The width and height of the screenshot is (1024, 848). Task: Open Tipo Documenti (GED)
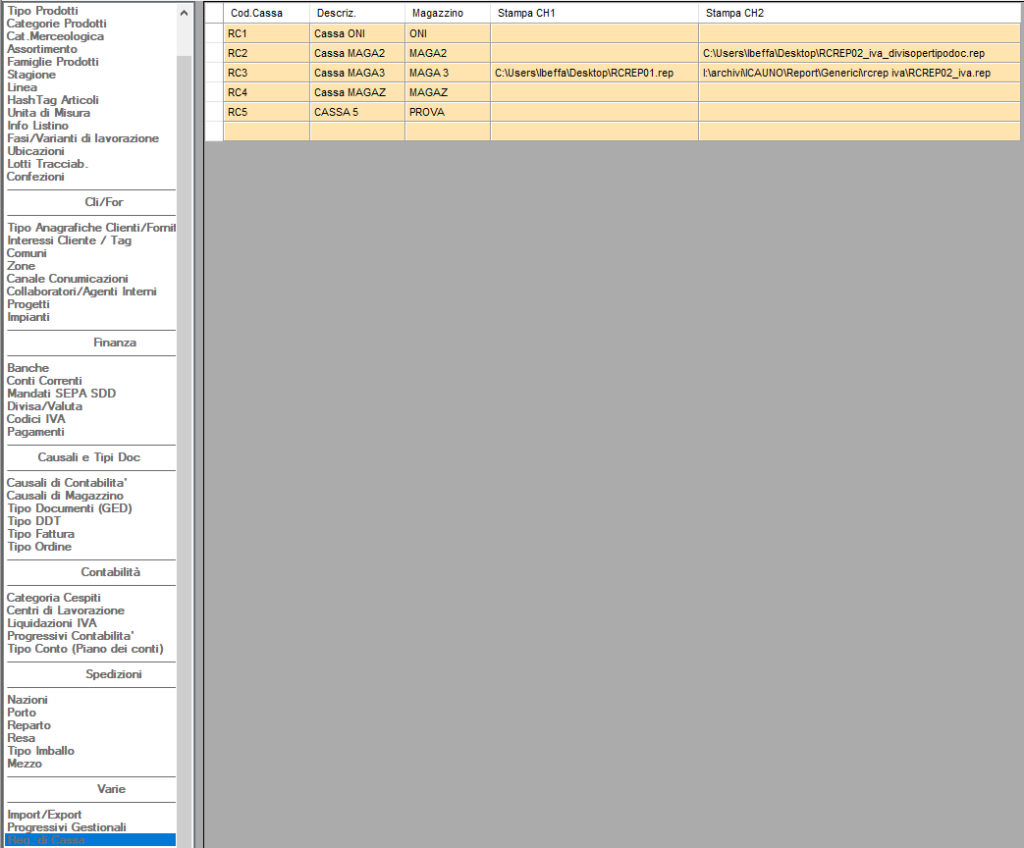pos(69,508)
